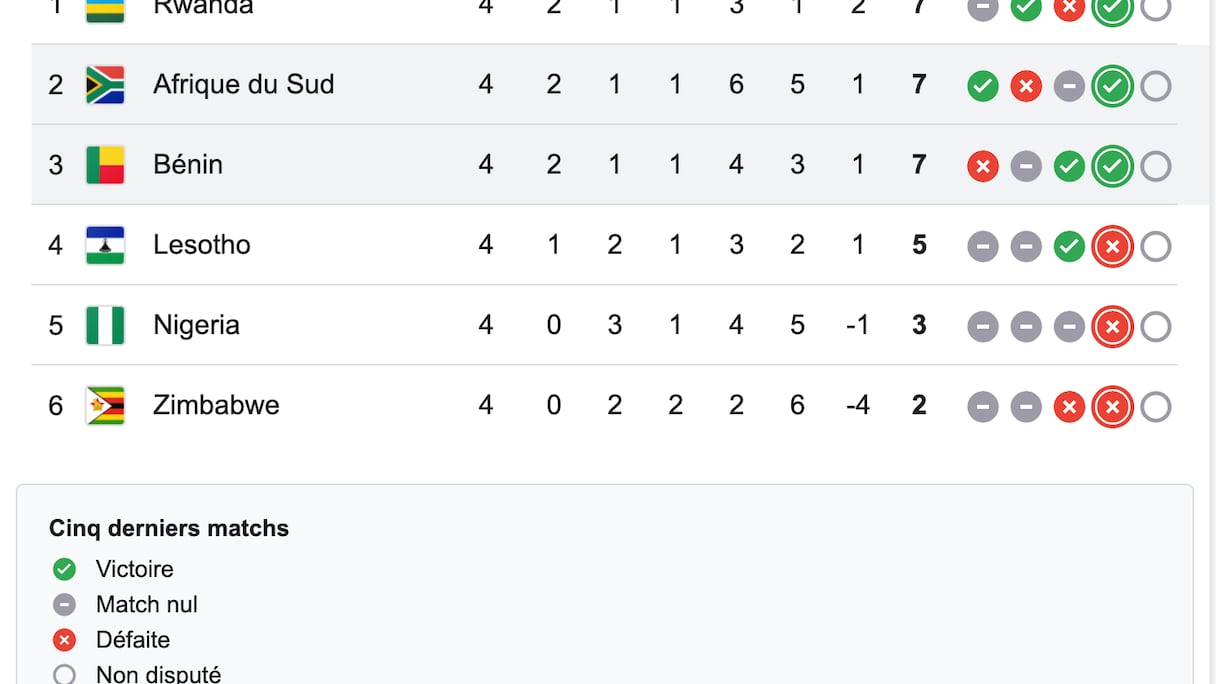This screenshot has width=1216, height=684.
Task: Click the green Victoire legend icon
Action: point(64,569)
